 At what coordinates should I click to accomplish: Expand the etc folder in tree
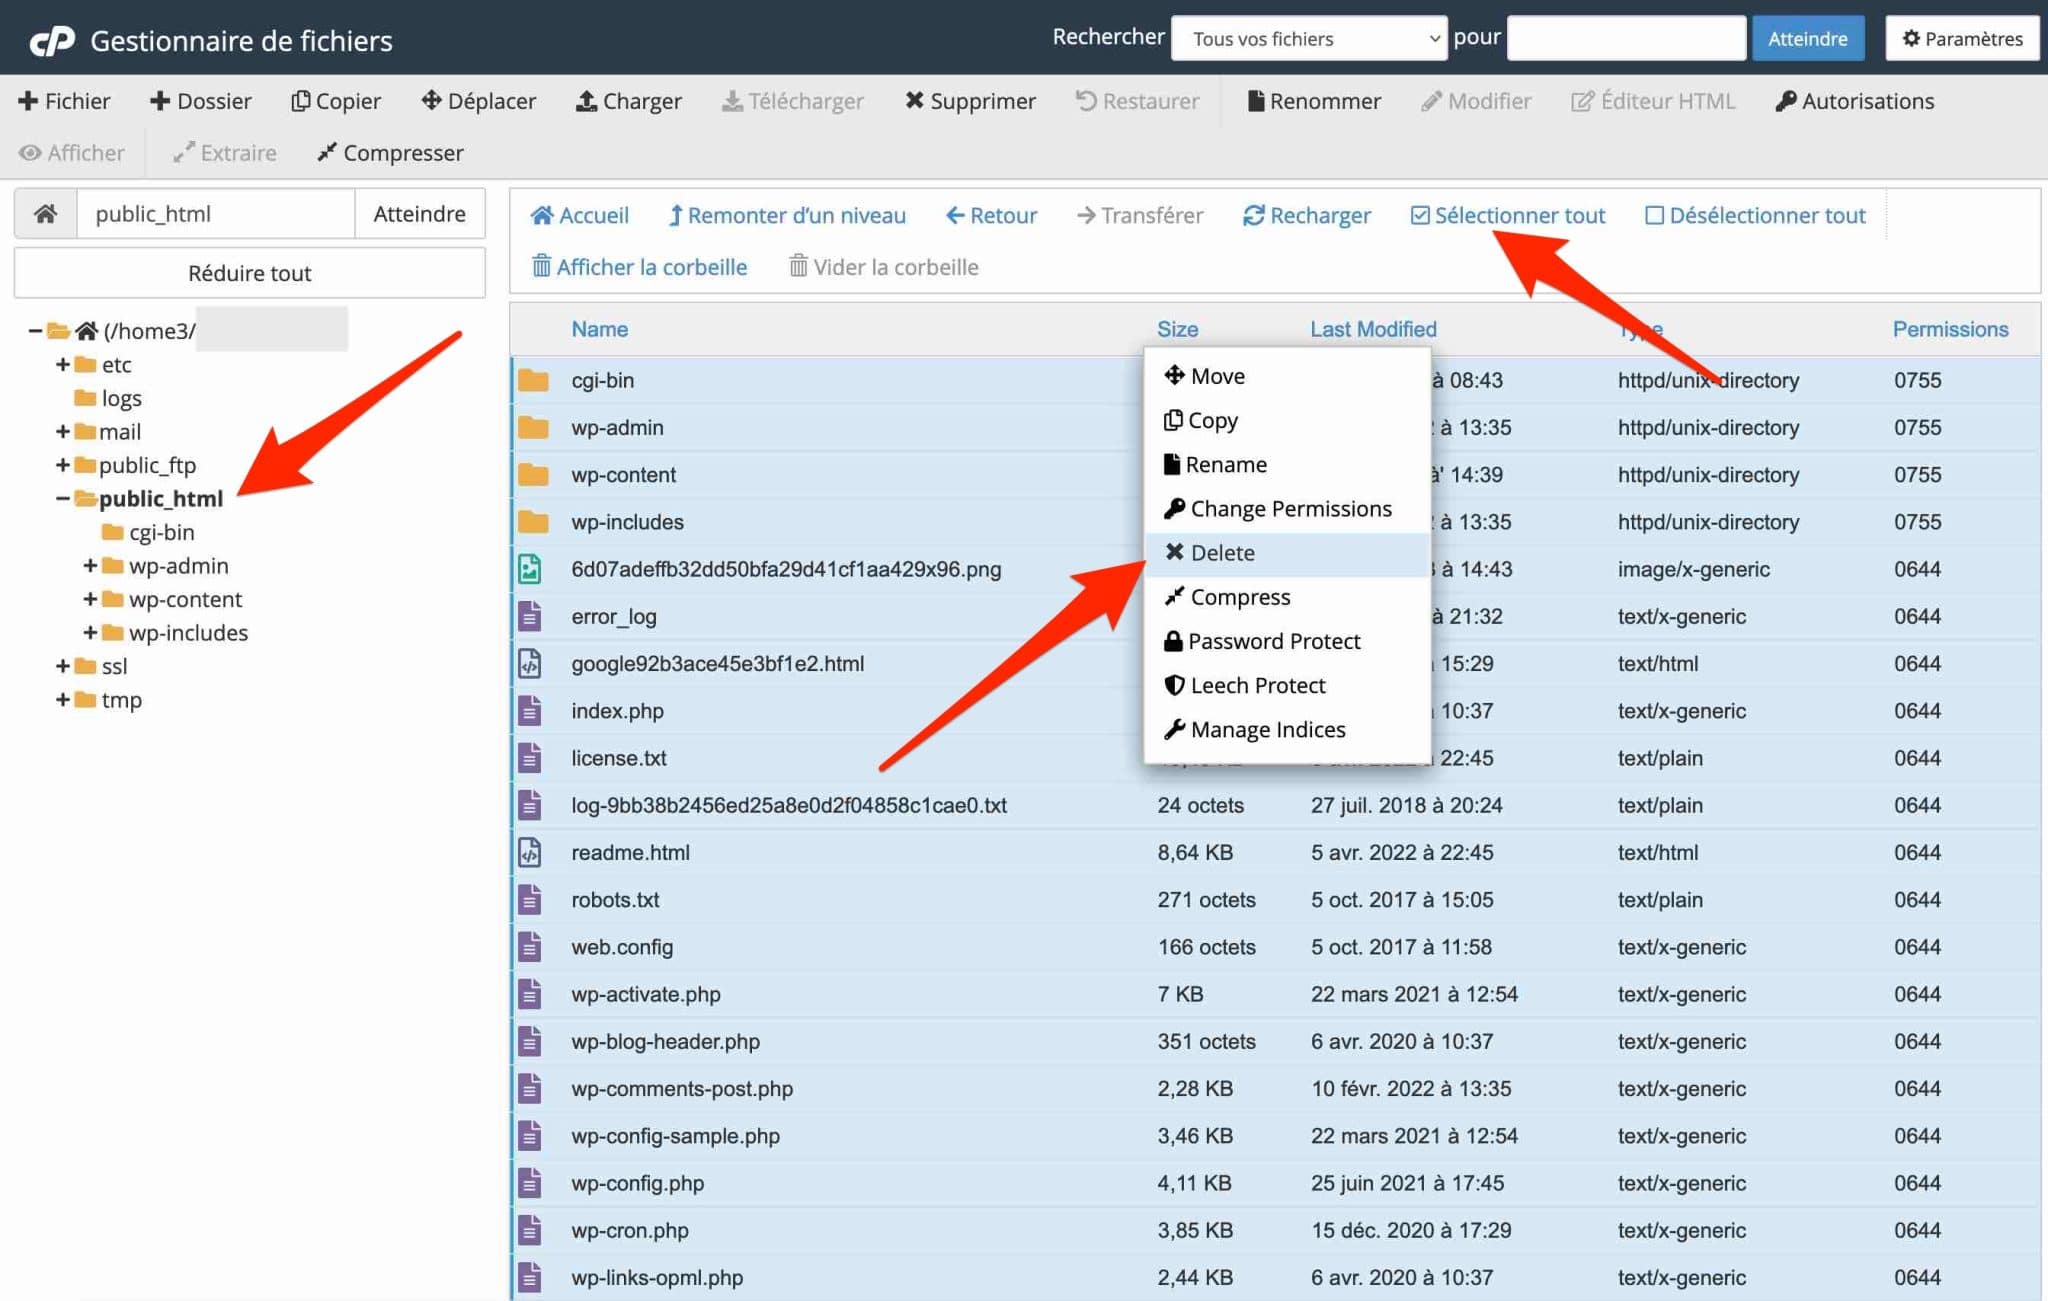(x=62, y=364)
